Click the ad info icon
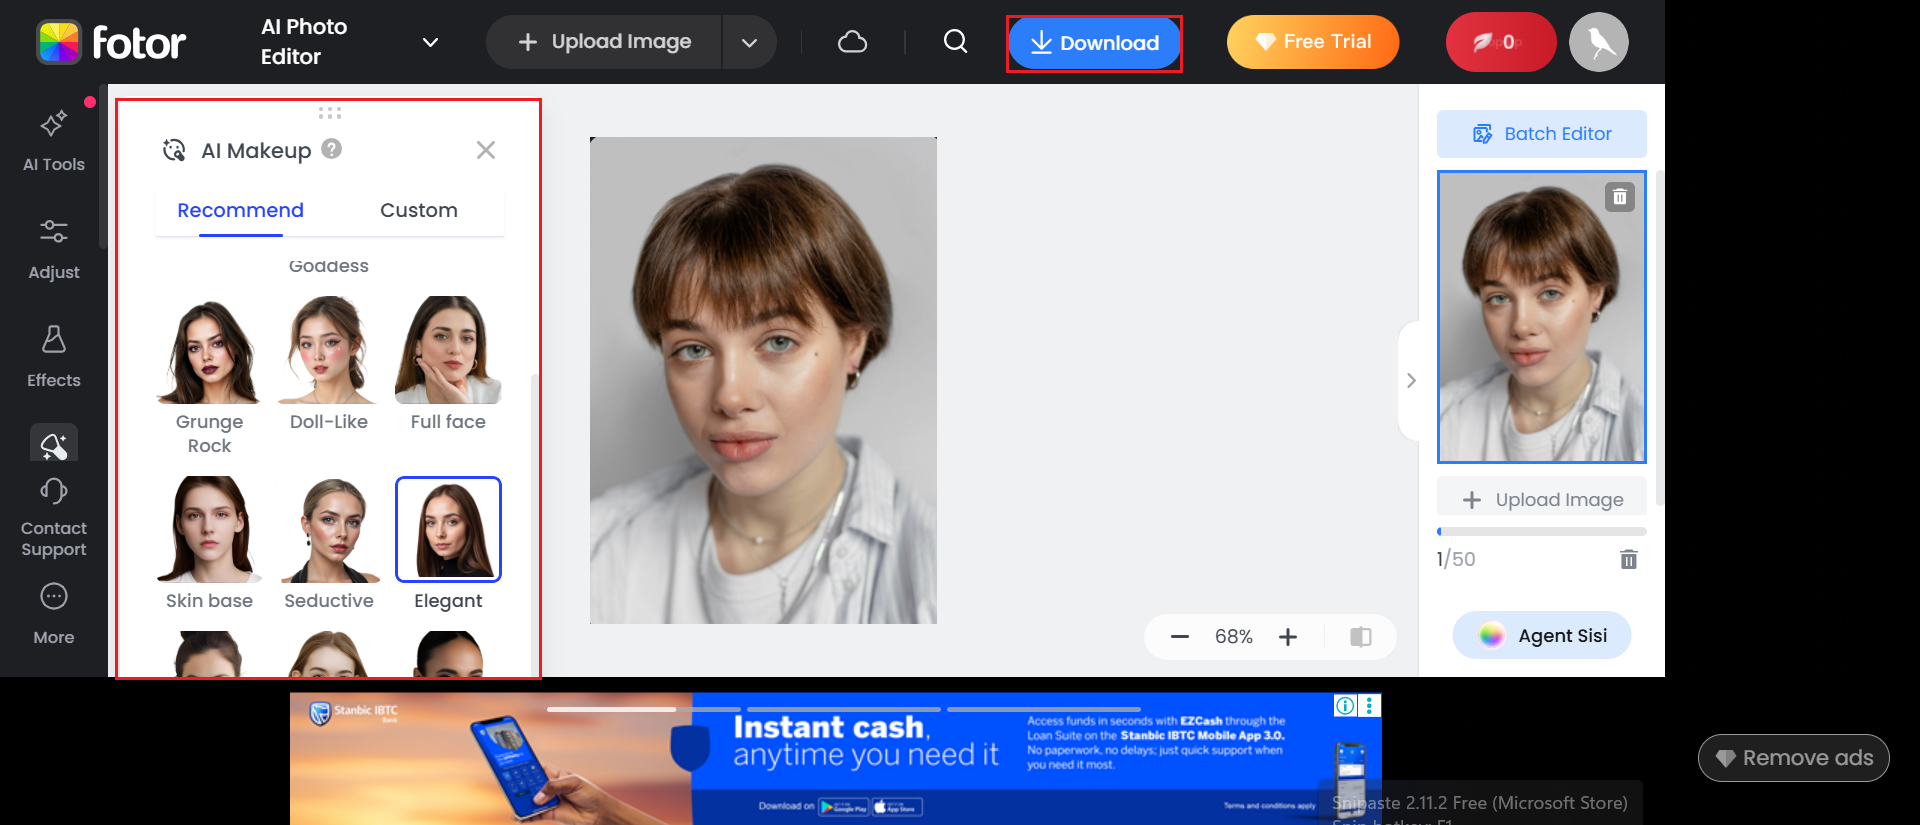 point(1346,706)
